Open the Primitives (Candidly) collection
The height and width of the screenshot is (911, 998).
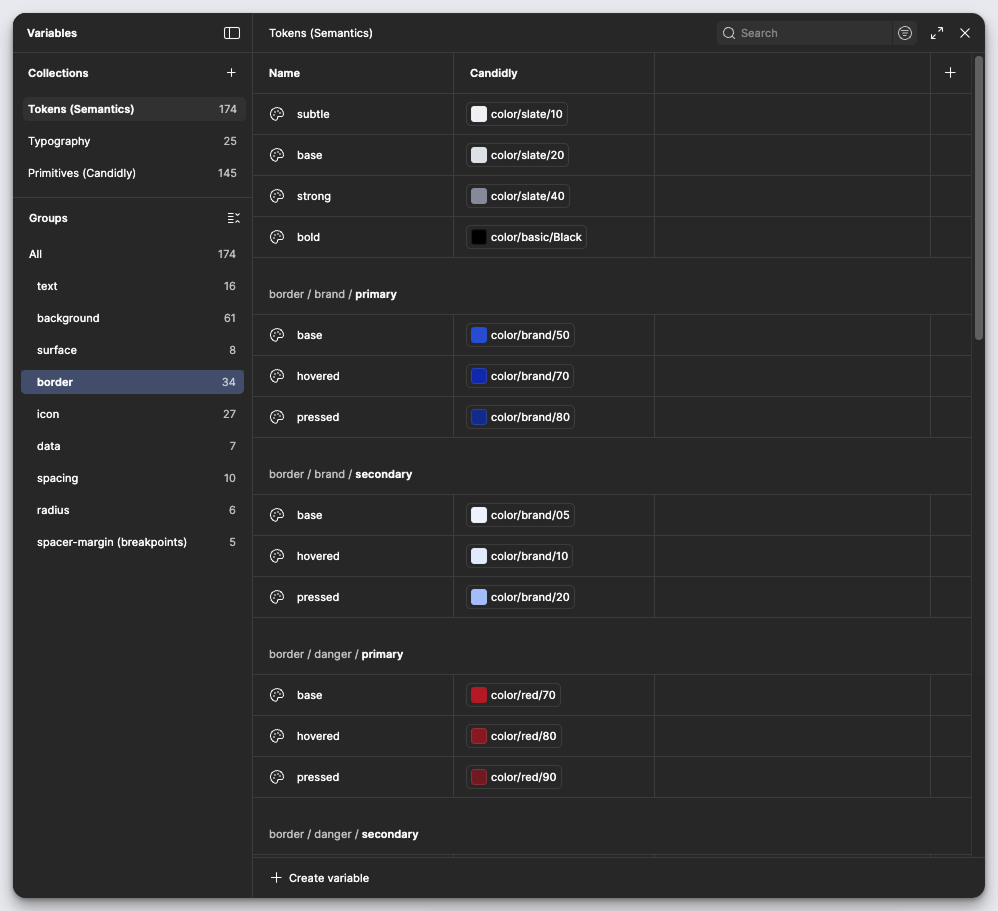click(83, 173)
